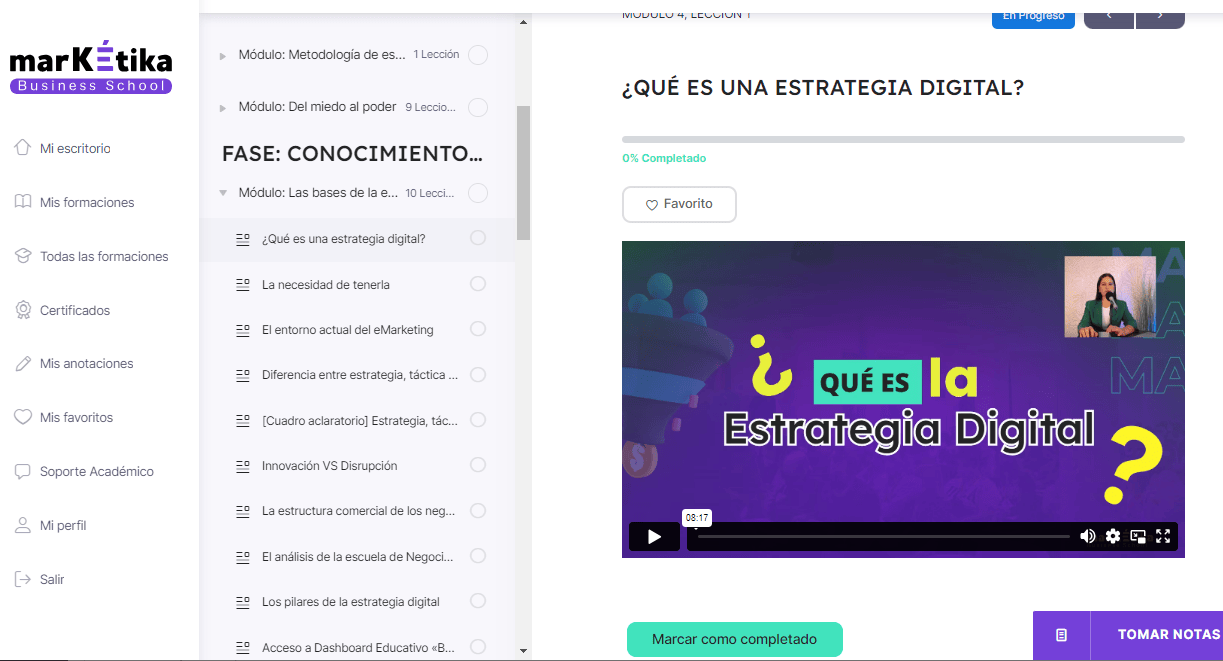Click the notes document icon beside Tomar Notas
1223x661 pixels.
[x=1061, y=635]
